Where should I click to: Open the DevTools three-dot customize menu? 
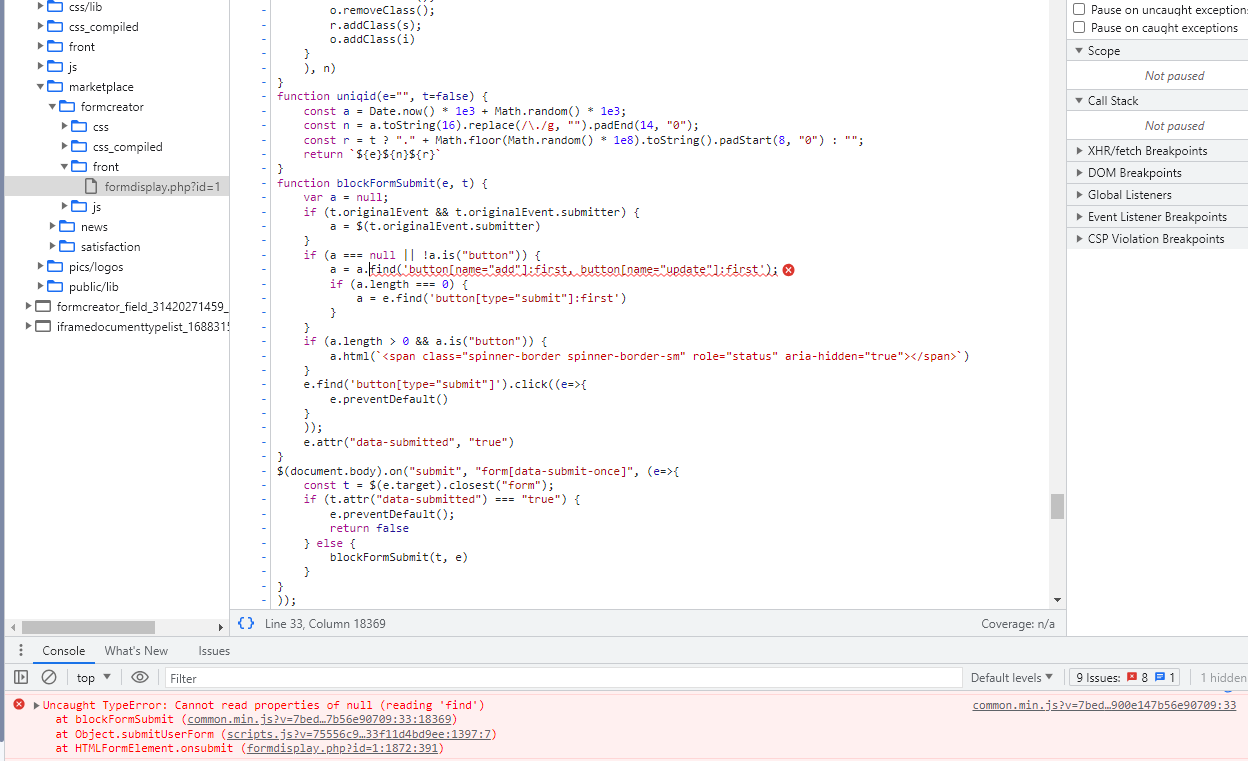20,650
